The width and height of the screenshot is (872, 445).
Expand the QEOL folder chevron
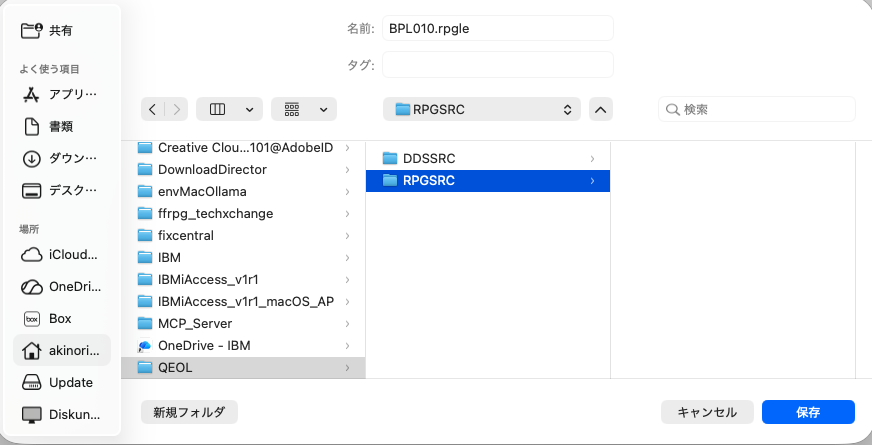pyautogui.click(x=348, y=368)
